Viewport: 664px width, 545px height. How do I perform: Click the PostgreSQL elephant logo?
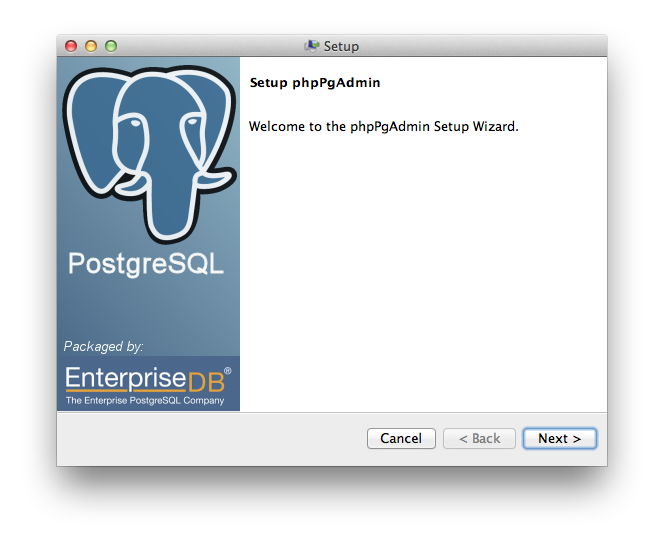148,150
